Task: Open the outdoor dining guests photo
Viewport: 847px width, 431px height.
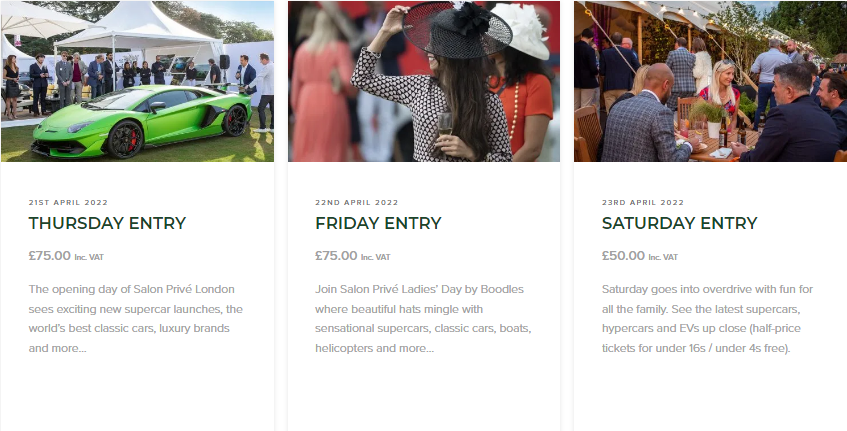Action: pos(710,81)
